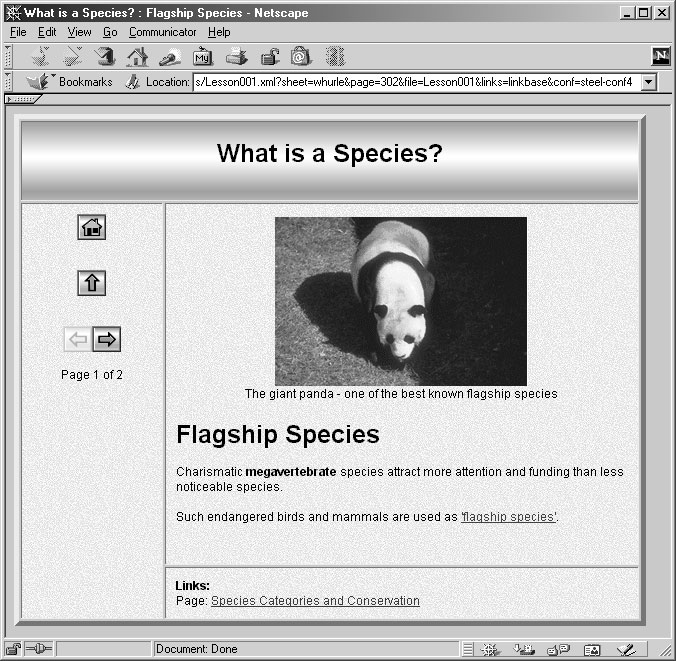
Task: Open the View menu
Action: tap(79, 32)
